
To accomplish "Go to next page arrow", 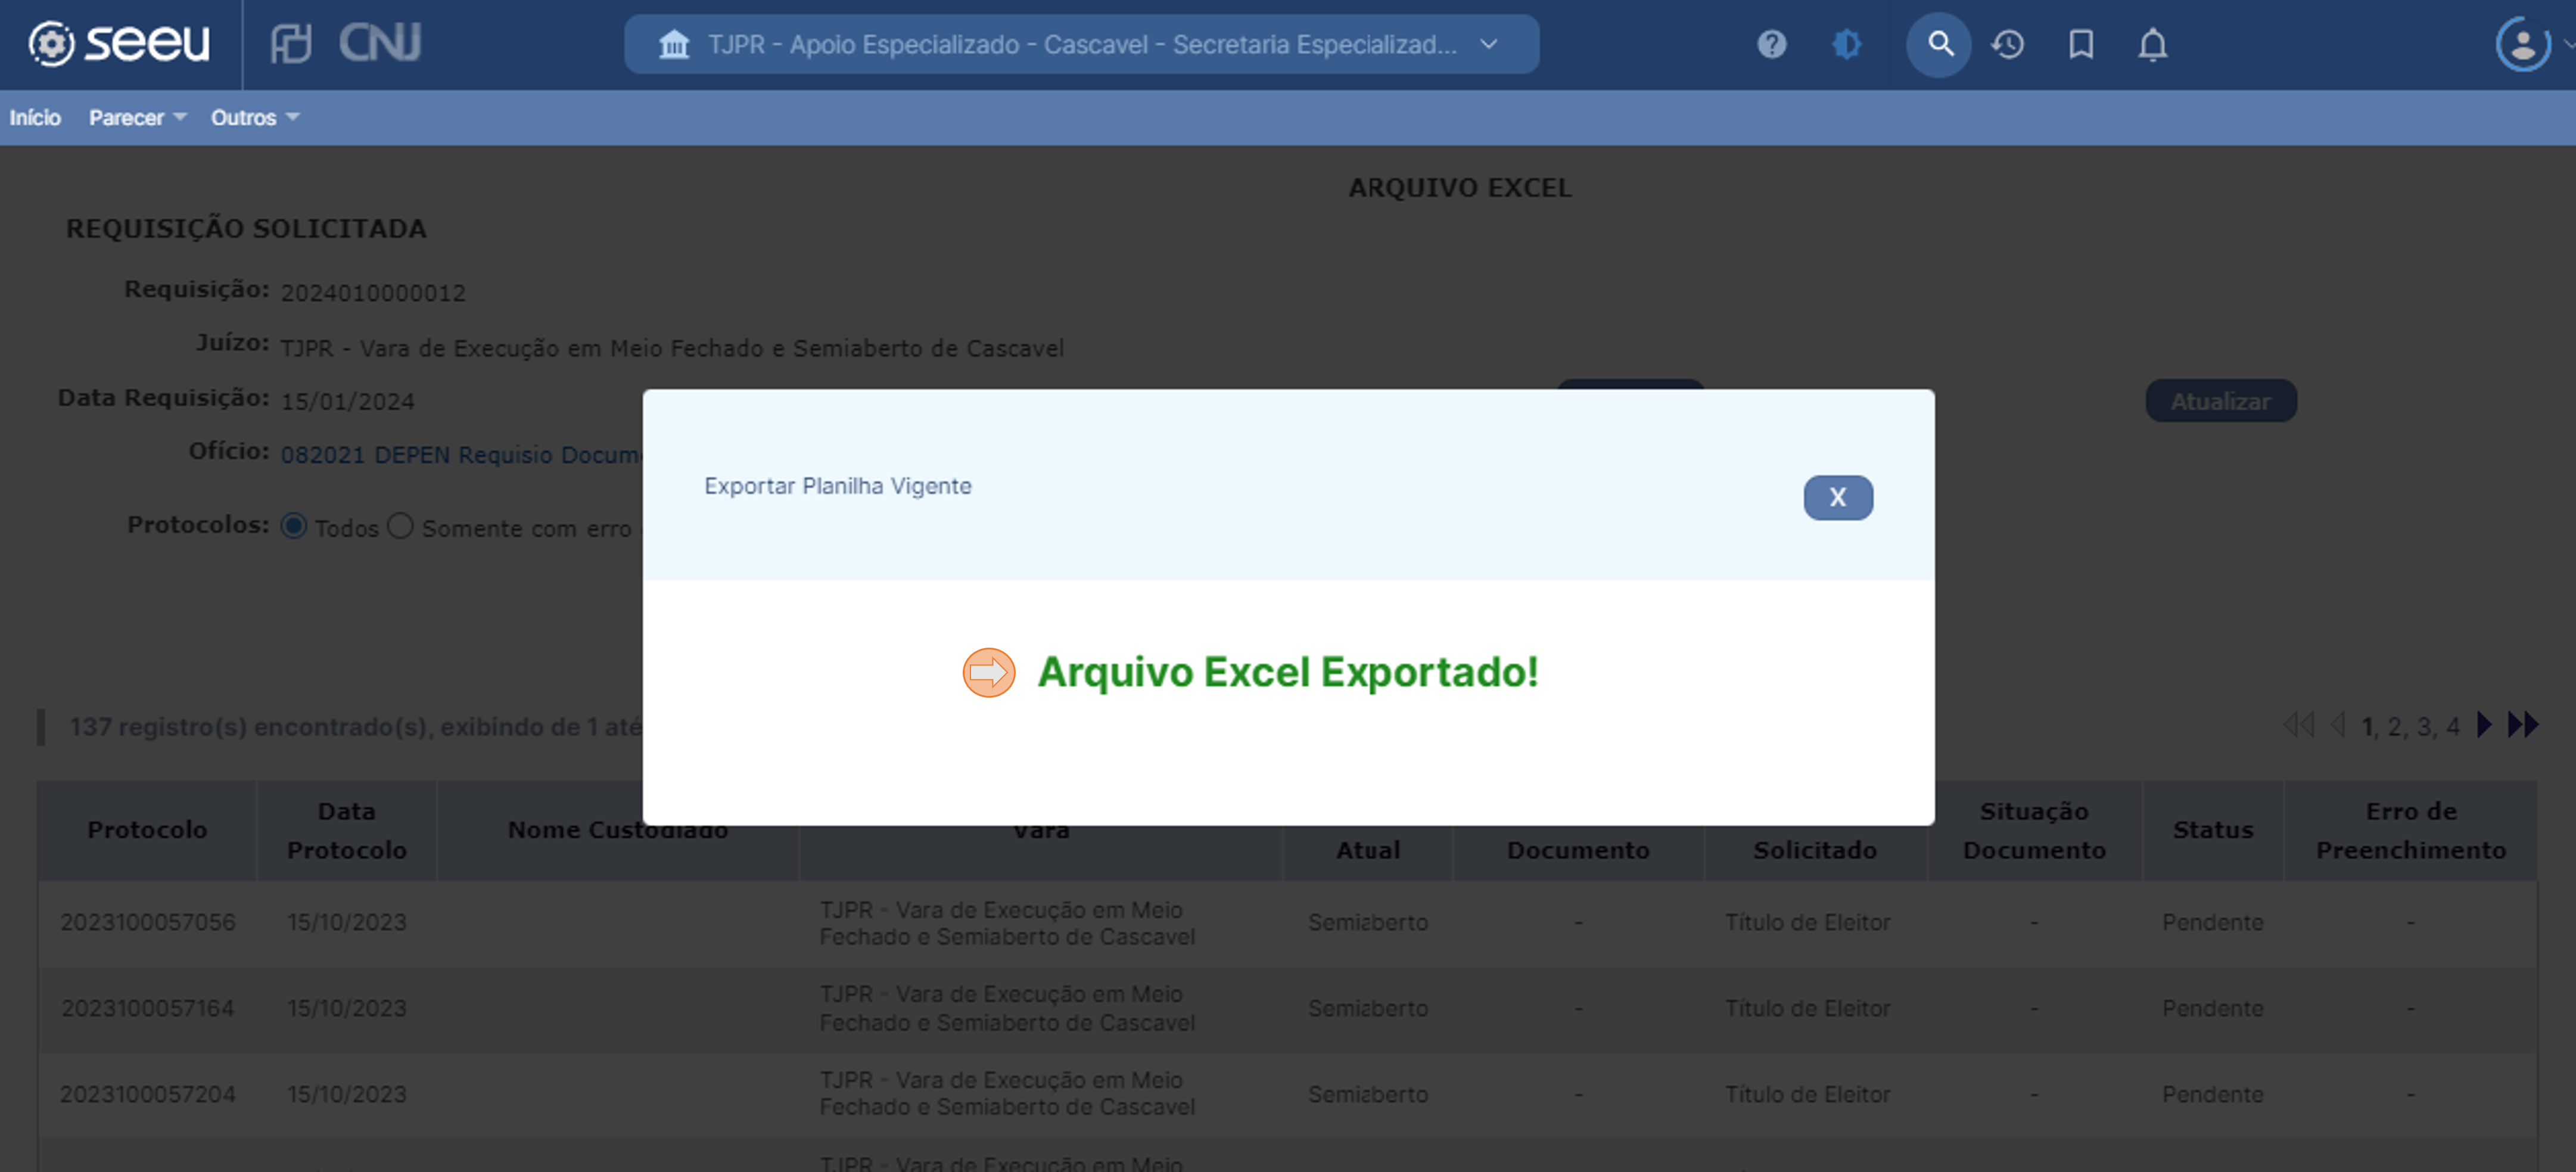I will (x=2484, y=725).
